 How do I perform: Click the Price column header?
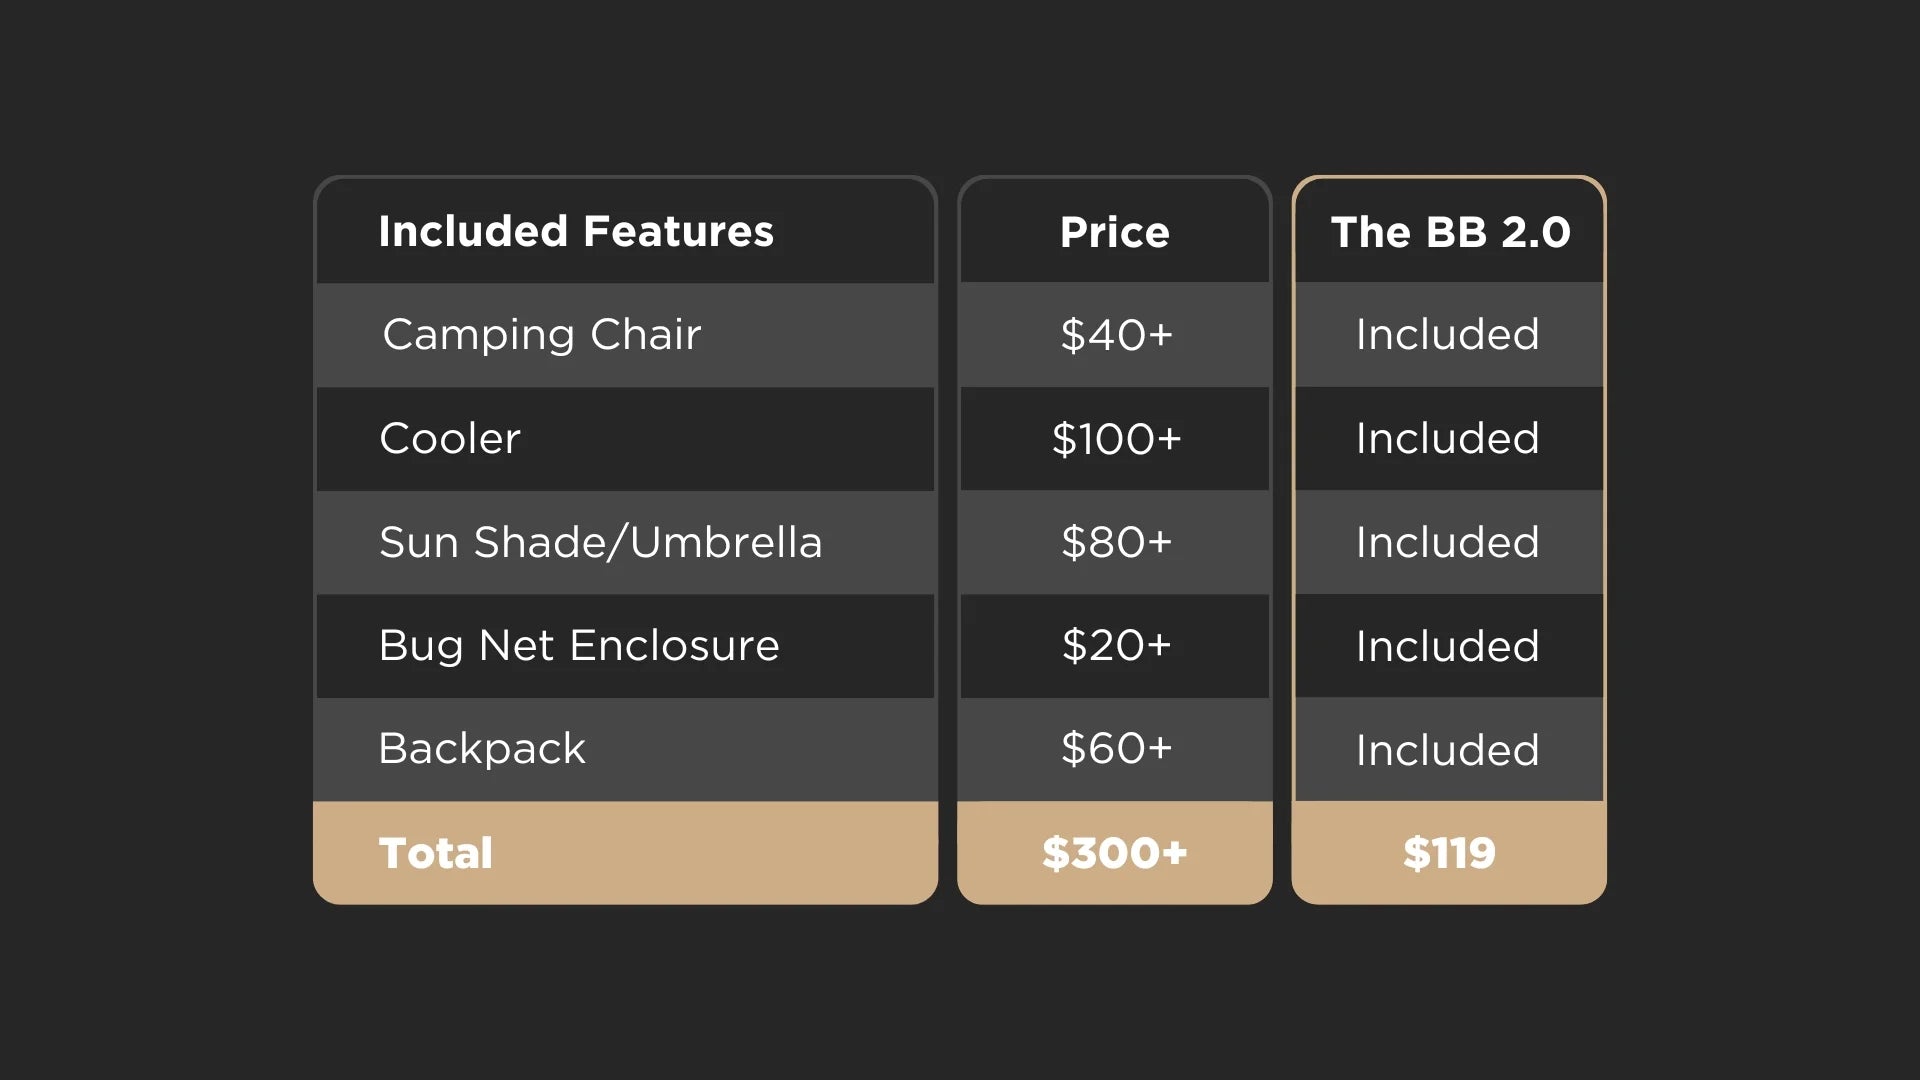1114,232
